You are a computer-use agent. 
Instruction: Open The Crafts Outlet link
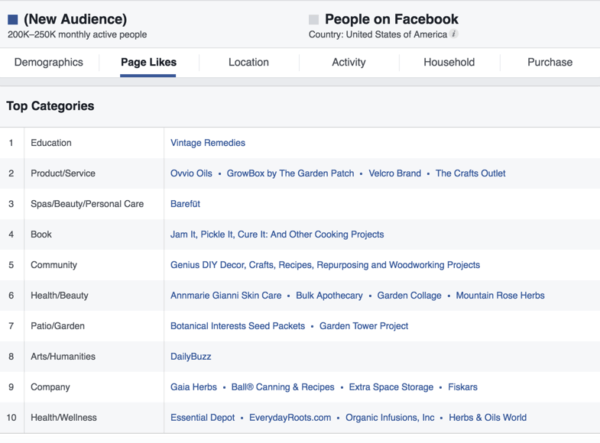click(x=471, y=173)
